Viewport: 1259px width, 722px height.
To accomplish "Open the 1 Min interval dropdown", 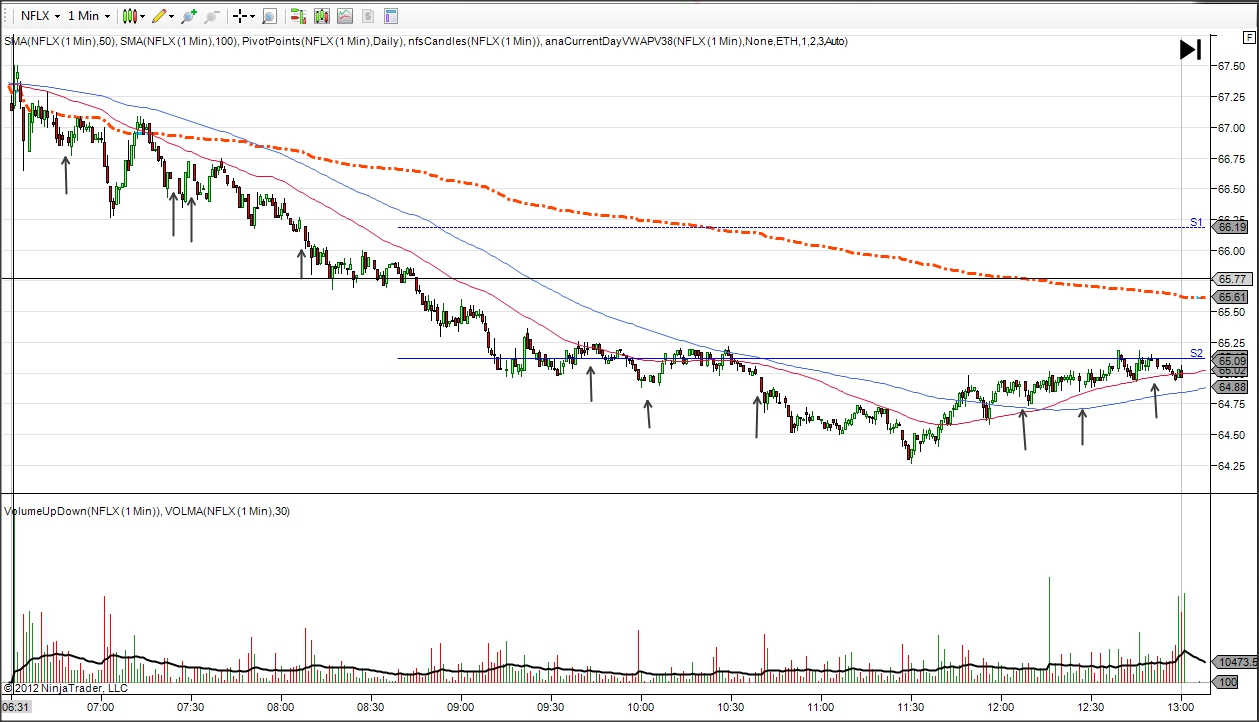I will (88, 16).
